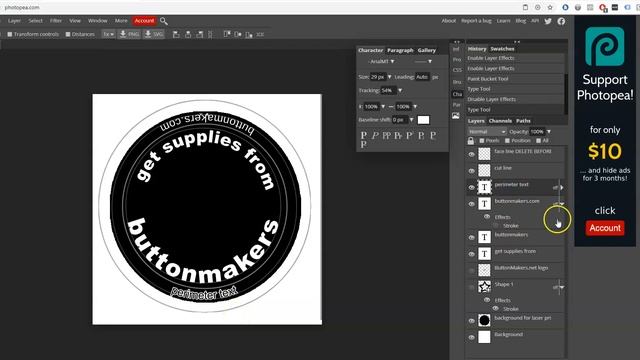The height and width of the screenshot is (360, 640).
Task: Click the font Size input field
Action: coord(378,77)
